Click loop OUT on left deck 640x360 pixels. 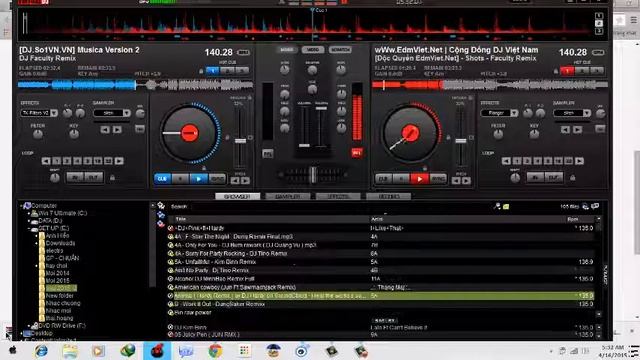click(x=93, y=178)
